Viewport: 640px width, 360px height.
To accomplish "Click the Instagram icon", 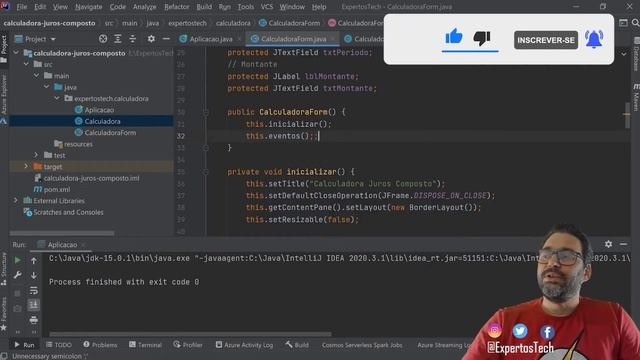I will (494, 331).
